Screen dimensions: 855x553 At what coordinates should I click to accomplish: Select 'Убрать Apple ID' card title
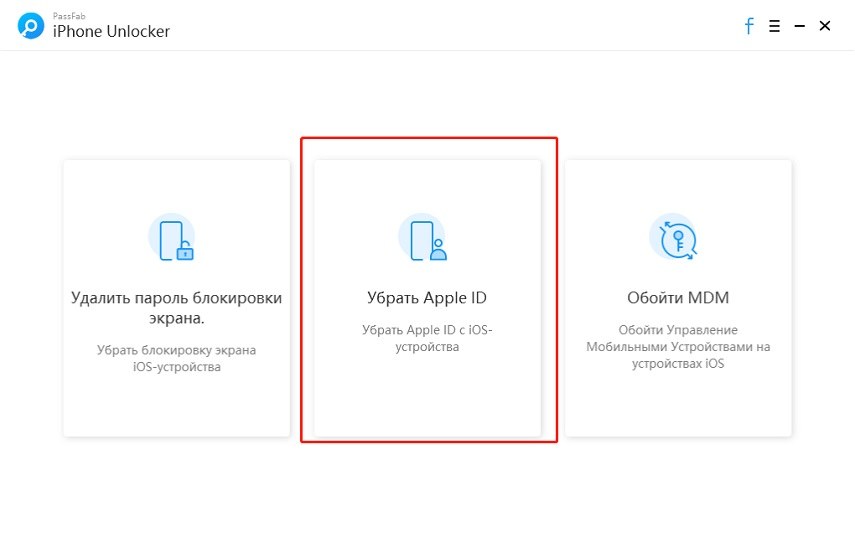coord(427,298)
